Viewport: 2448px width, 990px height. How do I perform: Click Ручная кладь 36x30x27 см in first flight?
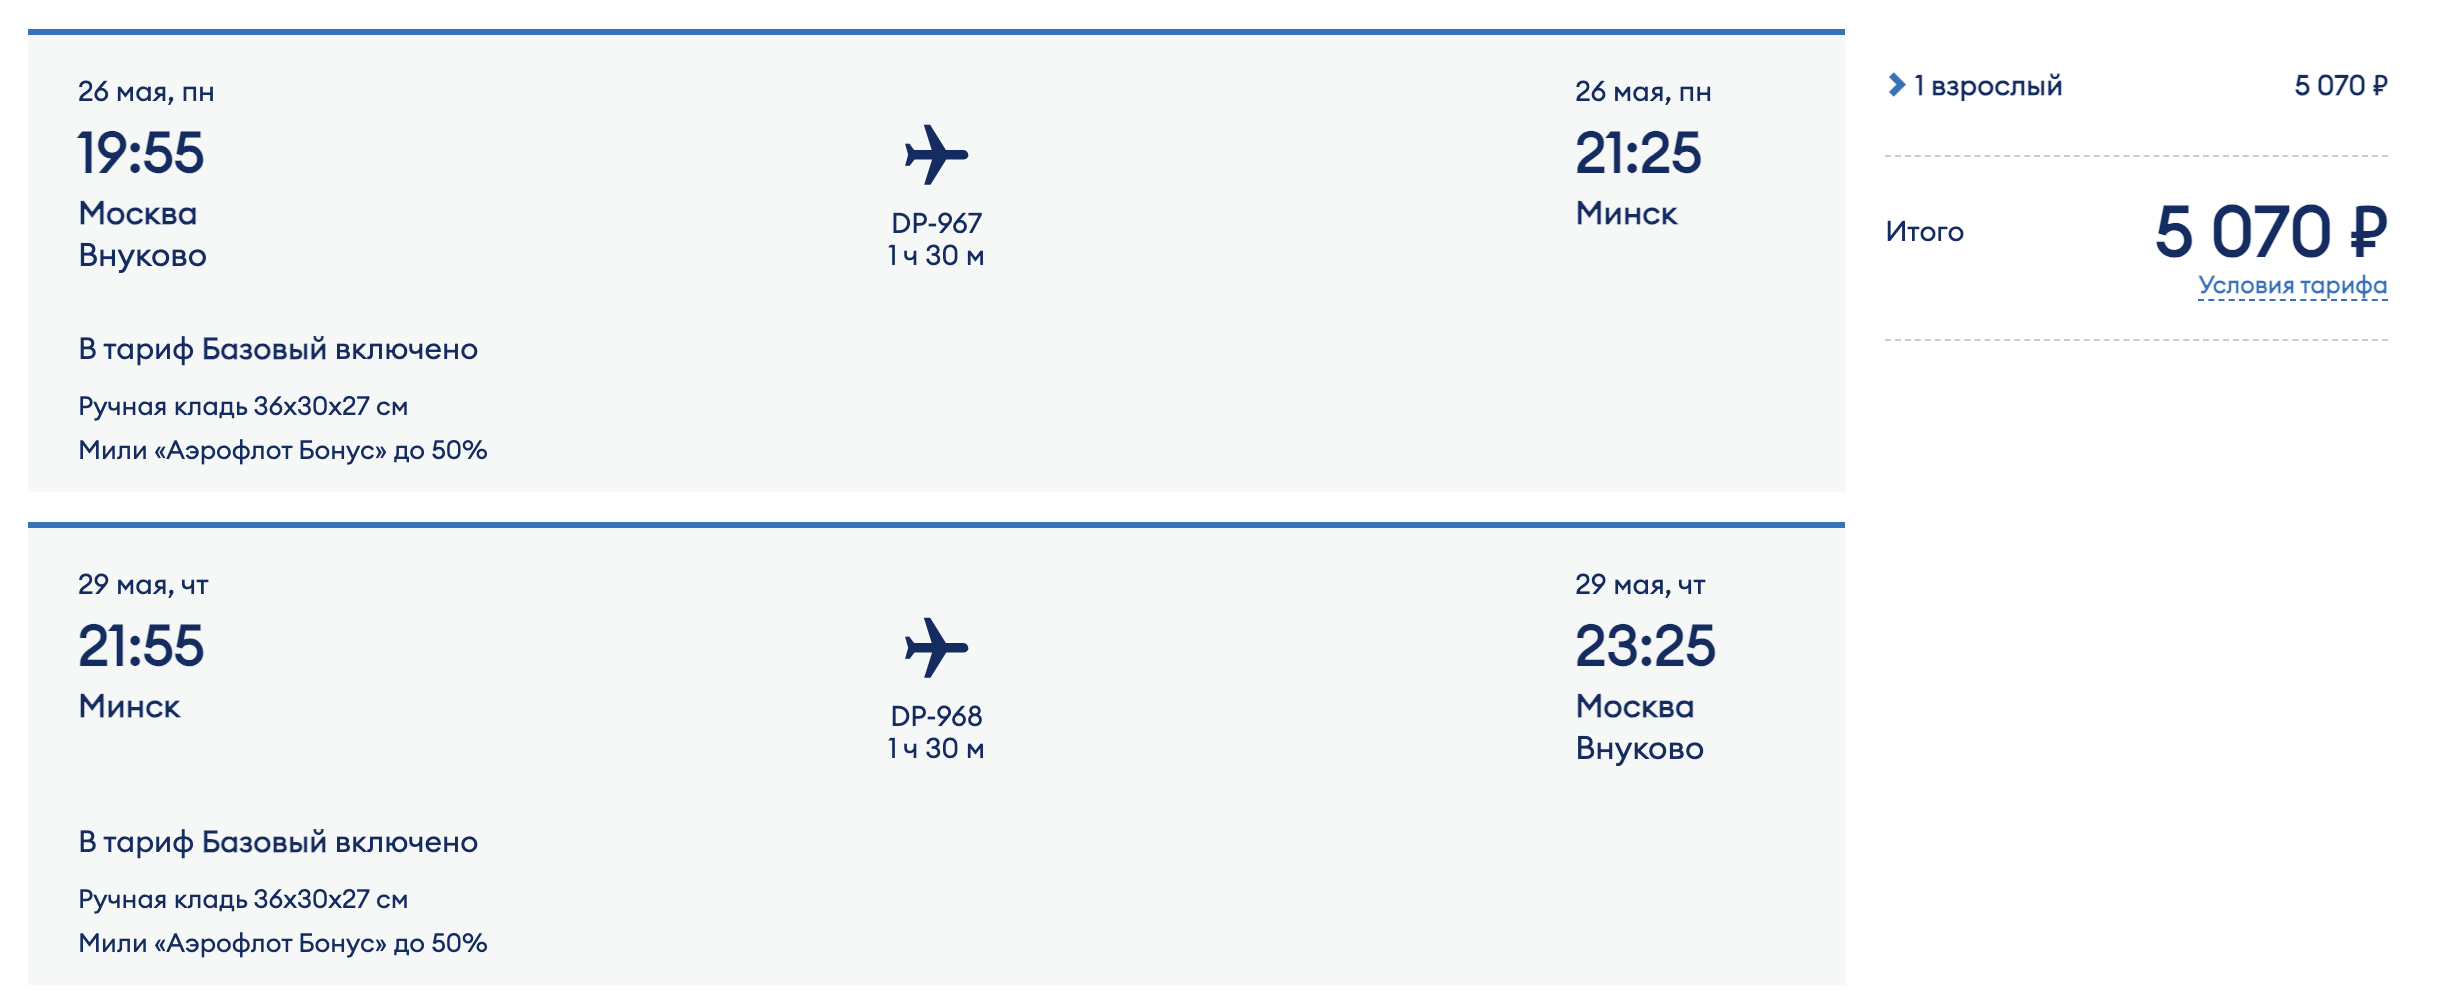point(243,406)
